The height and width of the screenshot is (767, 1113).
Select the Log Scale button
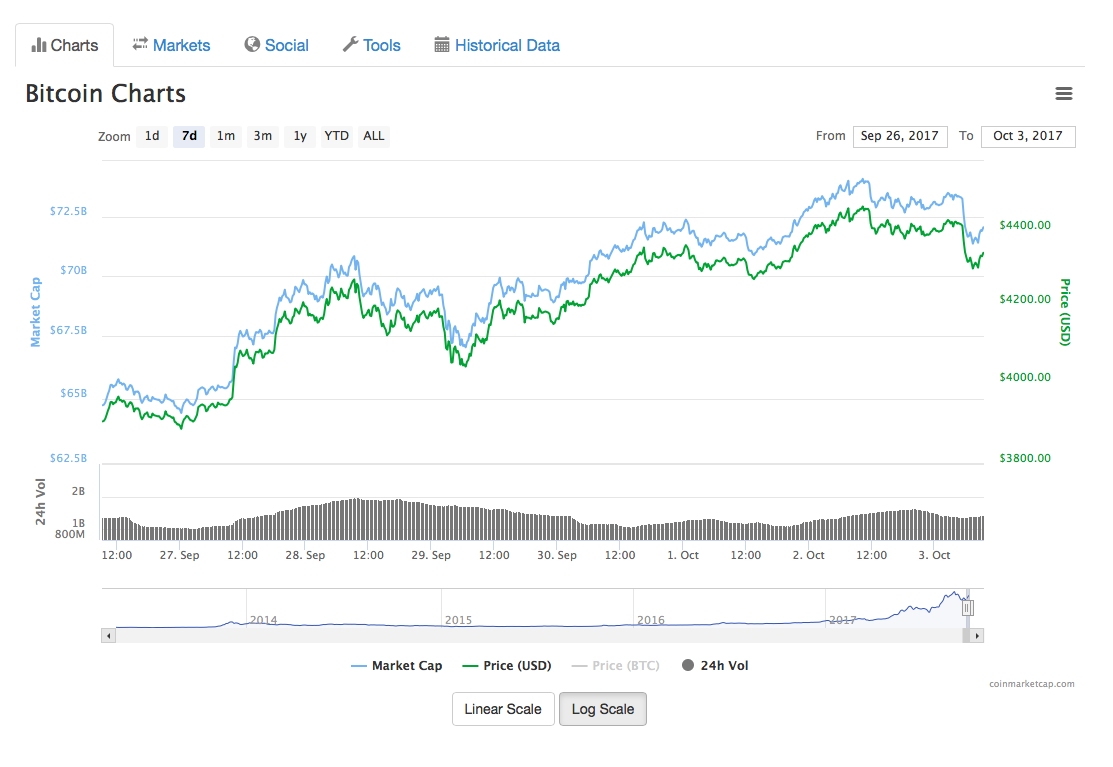pyautogui.click(x=603, y=709)
